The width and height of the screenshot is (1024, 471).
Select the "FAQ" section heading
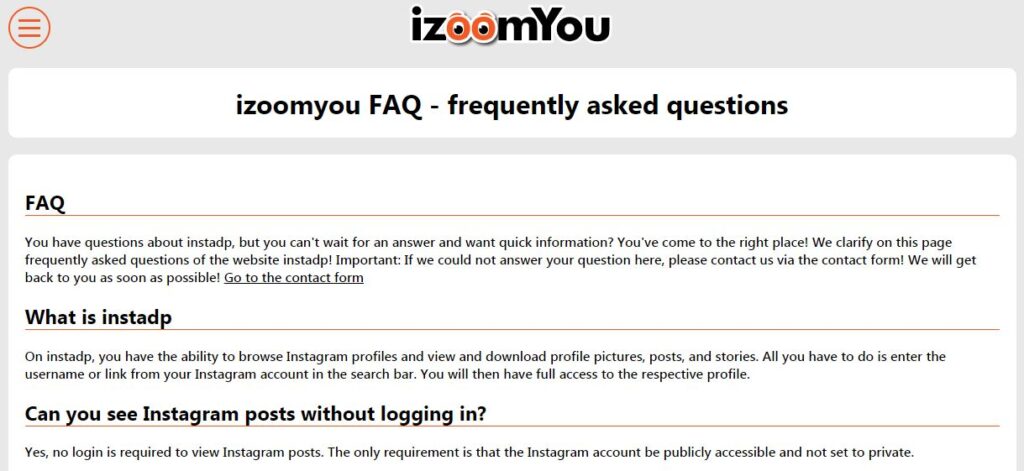45,203
